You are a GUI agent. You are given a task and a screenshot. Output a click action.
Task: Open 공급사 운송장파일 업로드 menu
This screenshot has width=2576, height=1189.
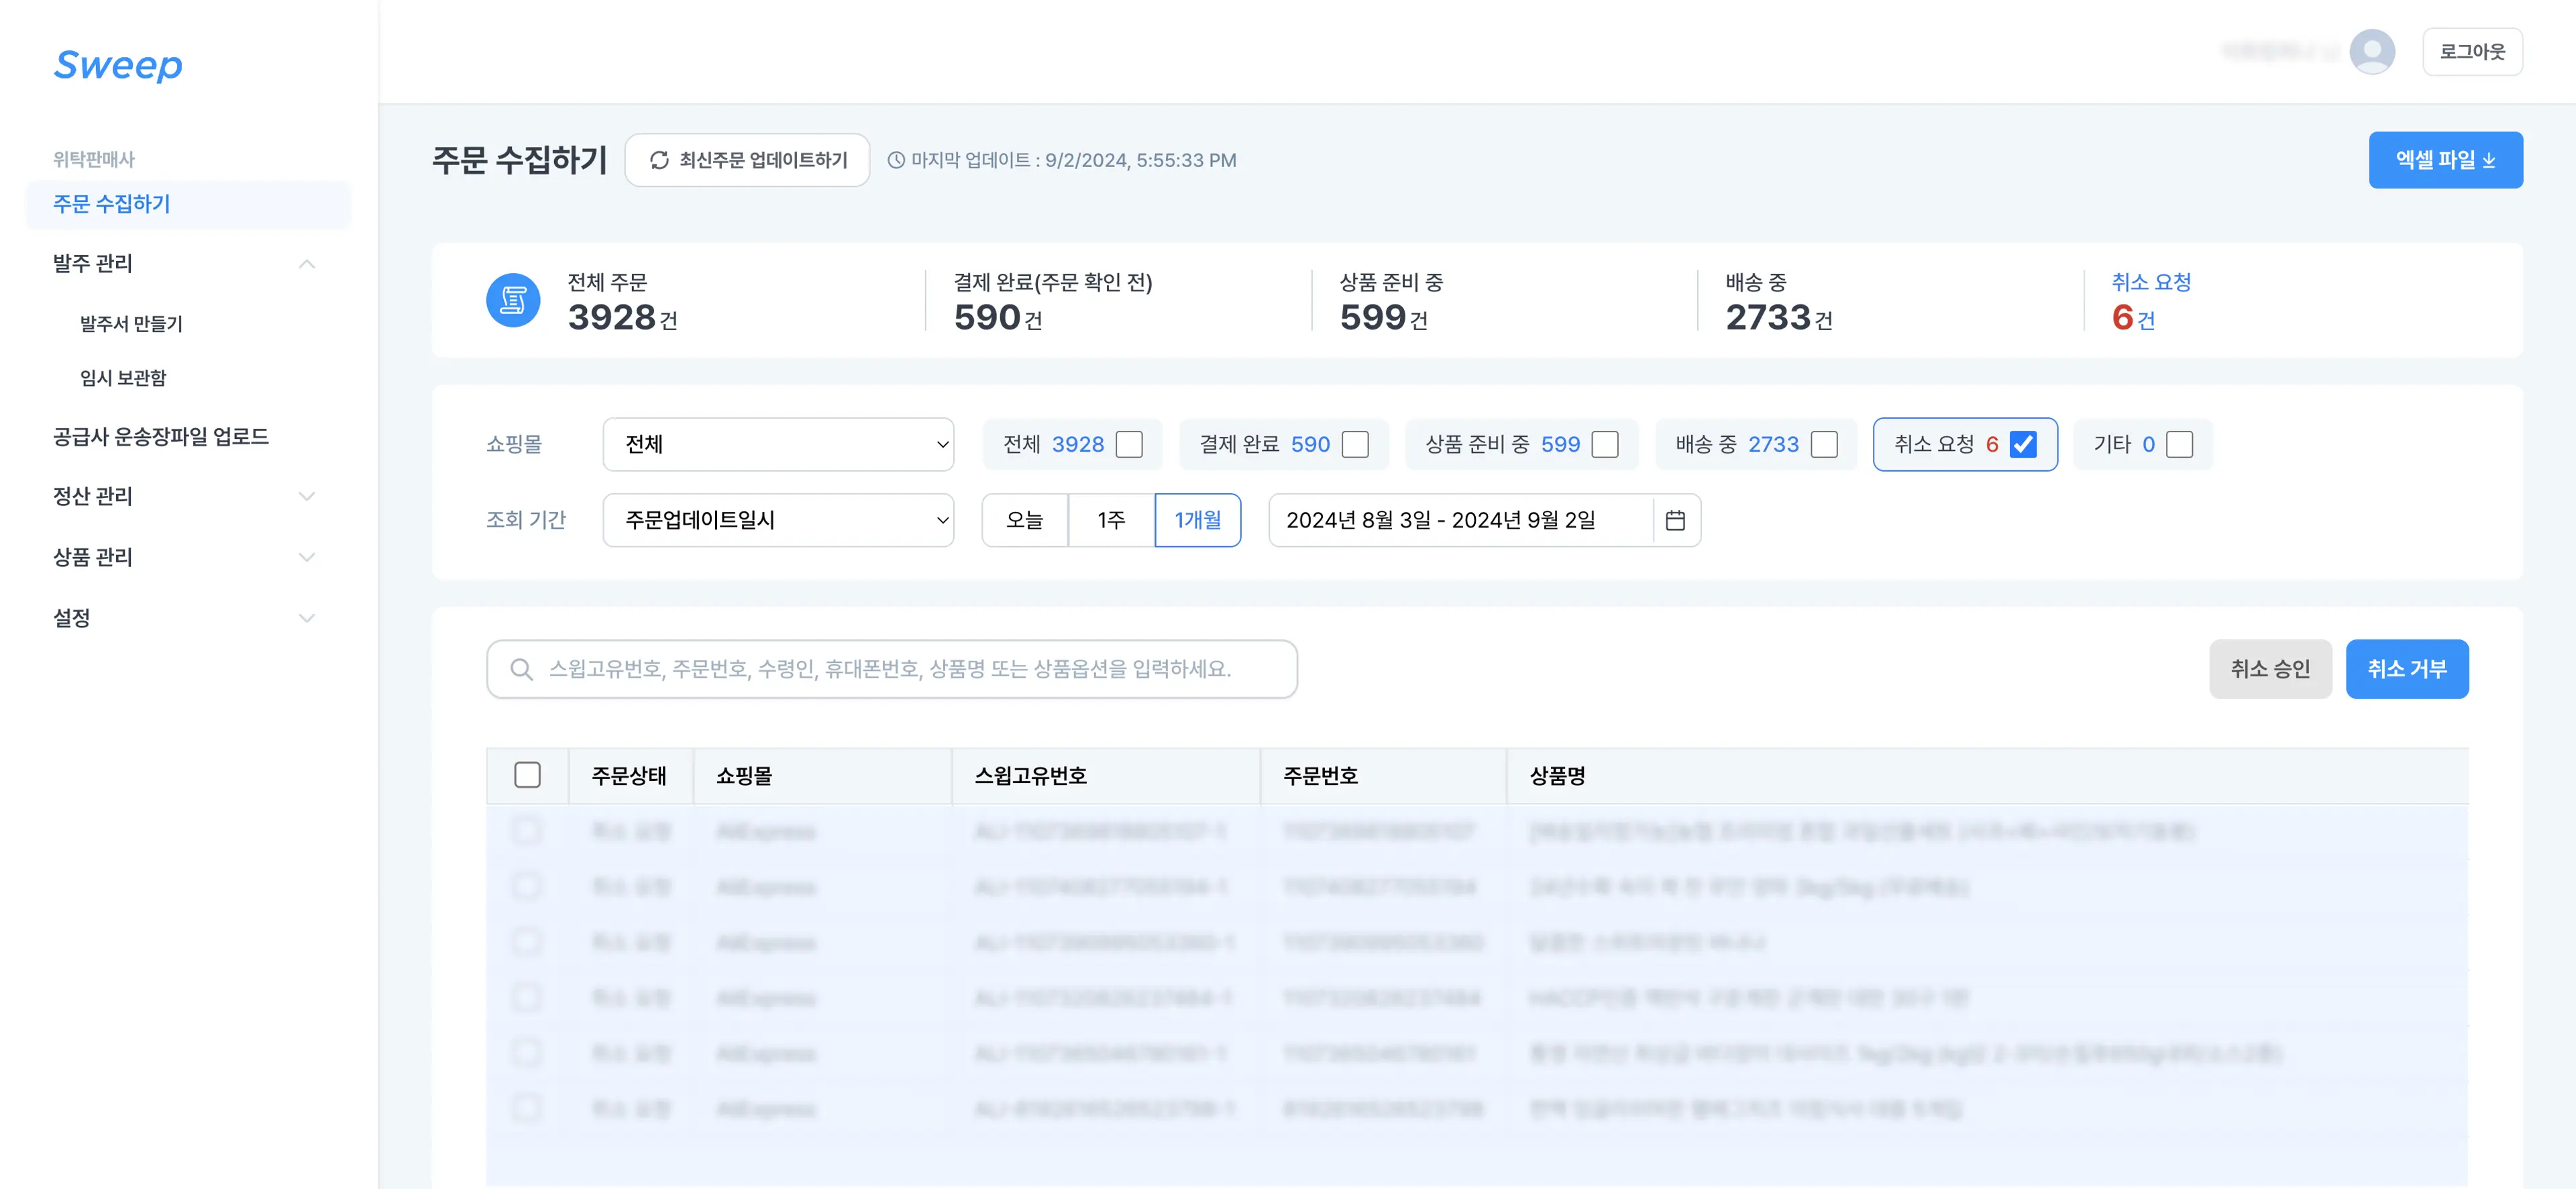click(161, 437)
